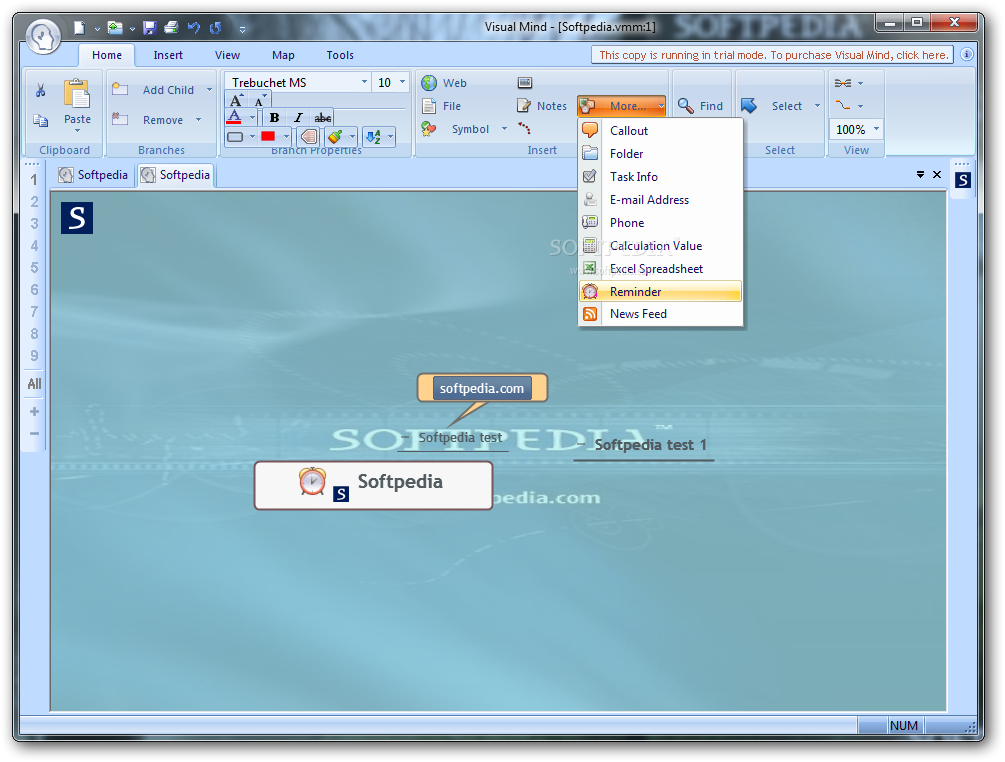This screenshot has height=762, width=1005.
Task: Open the Visual Mind application orb menu
Action: coord(43,36)
